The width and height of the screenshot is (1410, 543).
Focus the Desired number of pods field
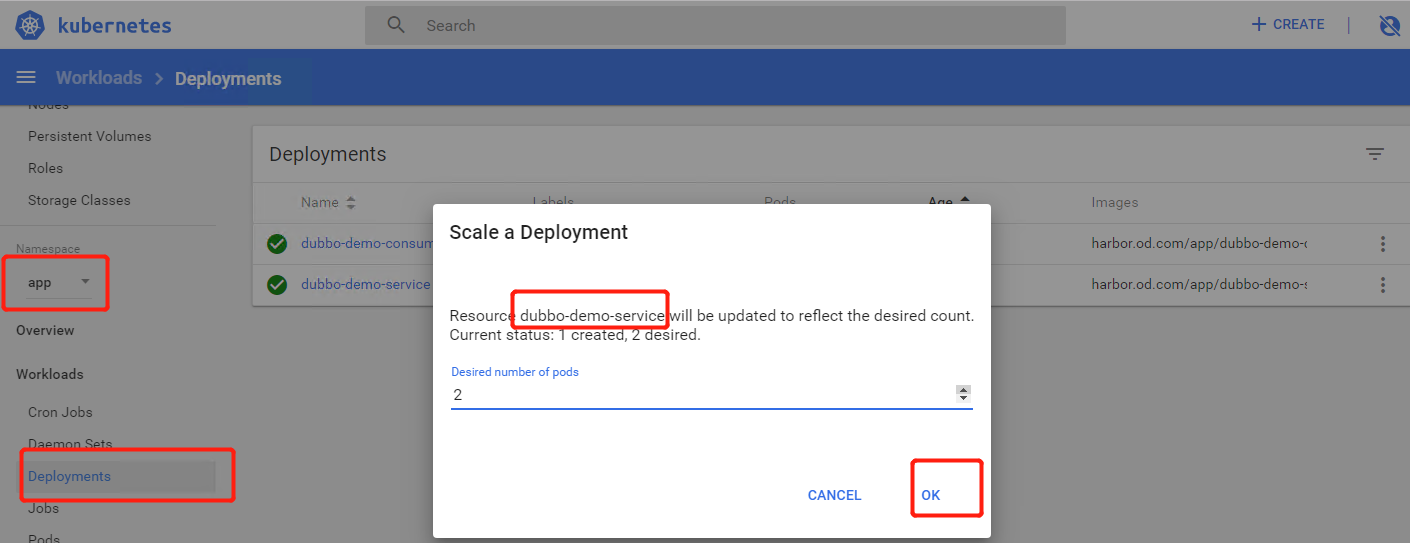(700, 395)
